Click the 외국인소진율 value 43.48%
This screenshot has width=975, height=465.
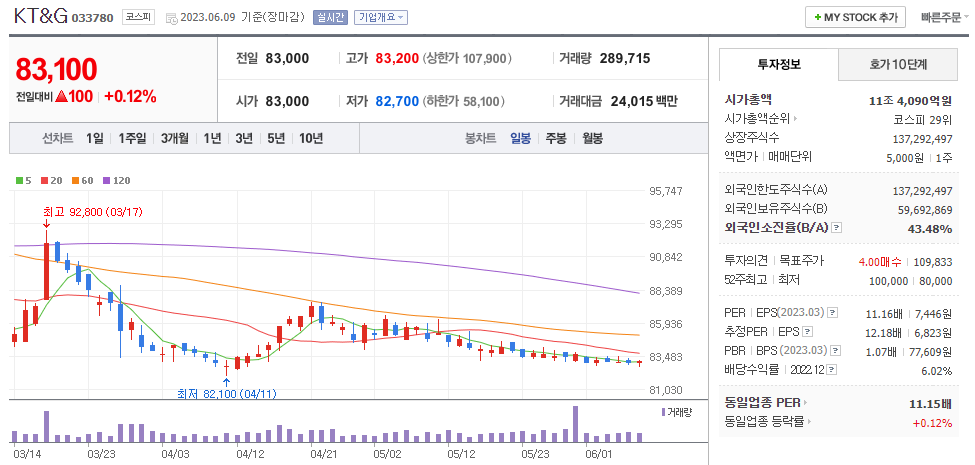pos(930,229)
